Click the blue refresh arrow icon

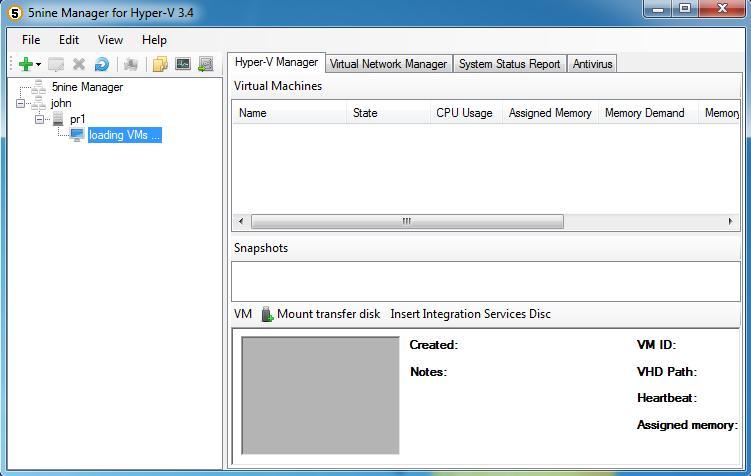point(102,64)
